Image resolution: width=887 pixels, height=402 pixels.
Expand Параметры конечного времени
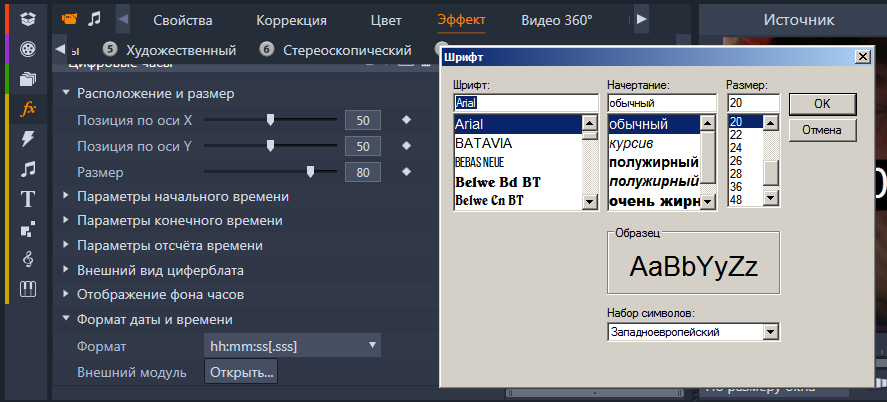click(x=66, y=221)
